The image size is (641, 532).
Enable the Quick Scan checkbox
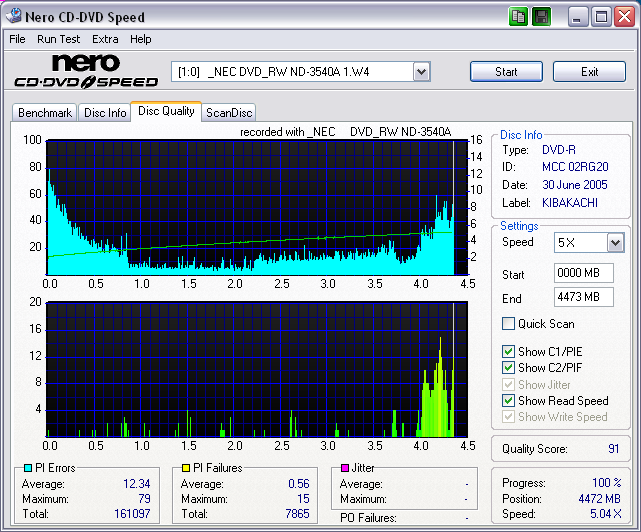coord(508,323)
